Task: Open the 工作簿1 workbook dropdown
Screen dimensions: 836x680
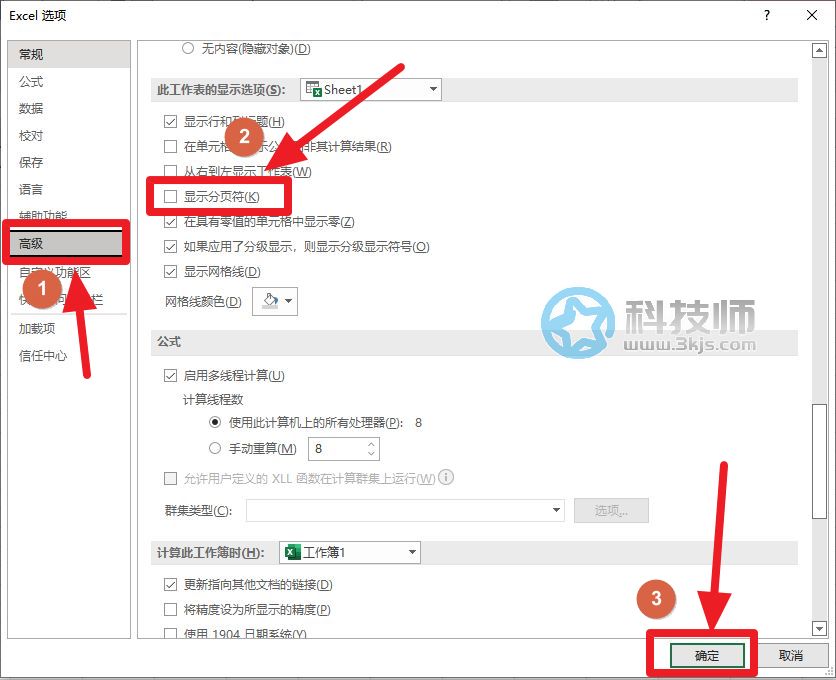Action: pos(350,552)
